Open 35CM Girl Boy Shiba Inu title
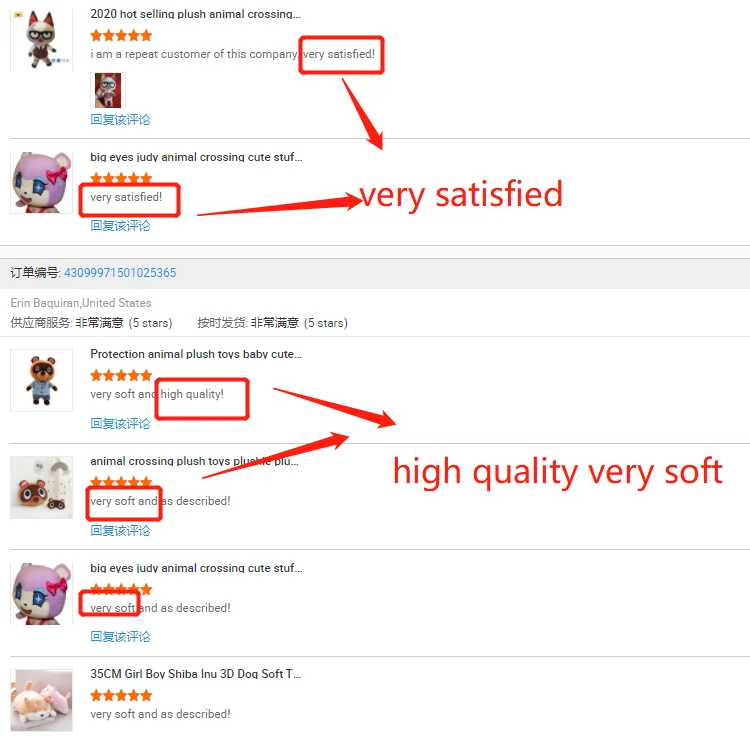This screenshot has width=750, height=737. pos(196,674)
